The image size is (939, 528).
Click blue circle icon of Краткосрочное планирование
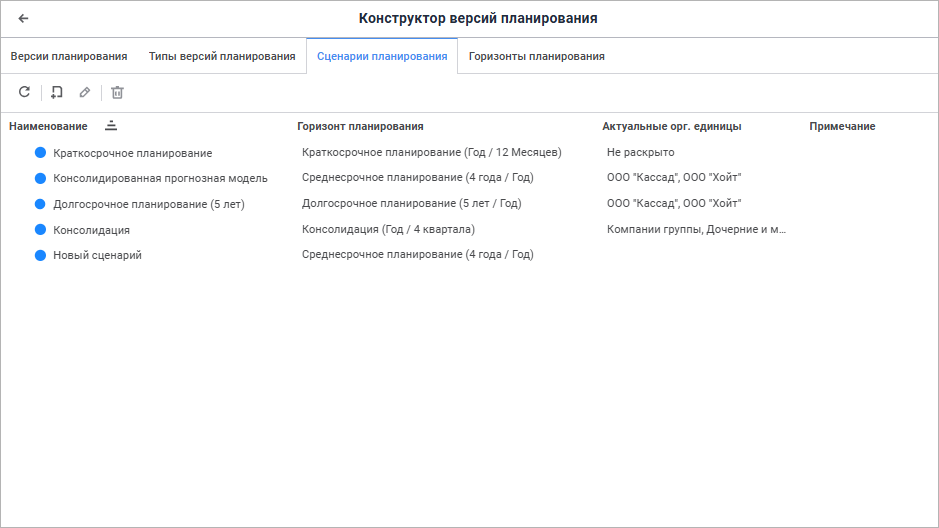[x=41, y=153]
